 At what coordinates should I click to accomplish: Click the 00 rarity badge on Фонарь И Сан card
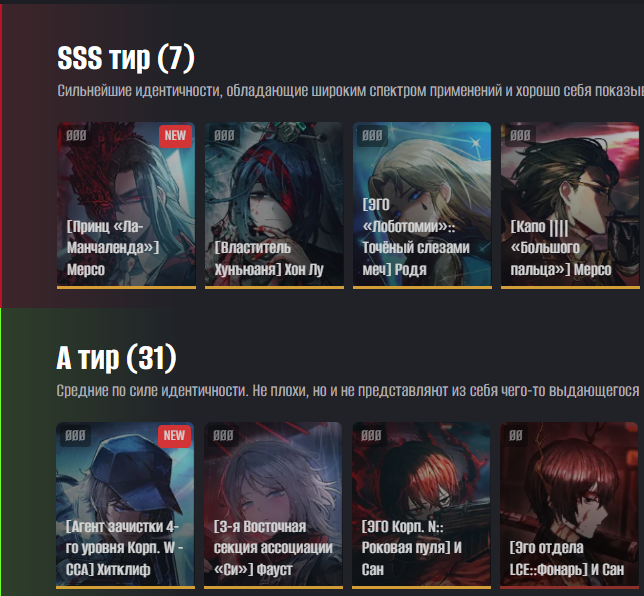515,436
